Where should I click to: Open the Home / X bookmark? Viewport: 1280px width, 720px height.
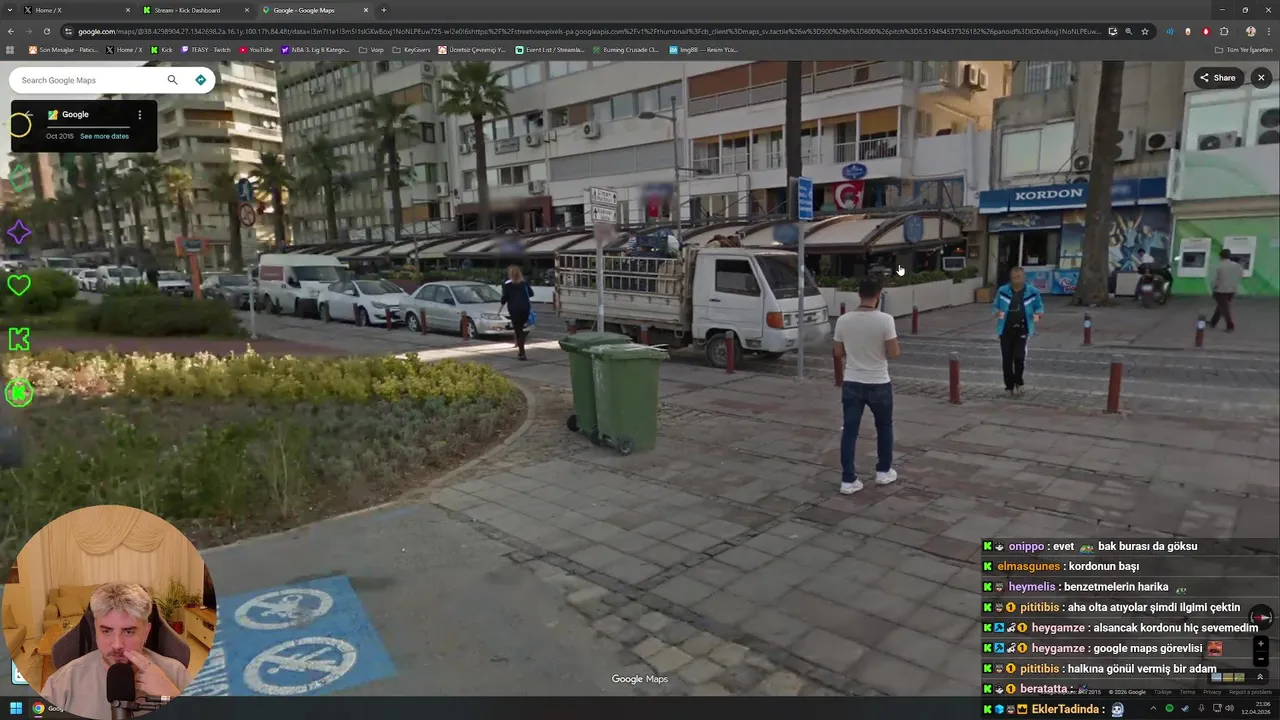click(124, 49)
